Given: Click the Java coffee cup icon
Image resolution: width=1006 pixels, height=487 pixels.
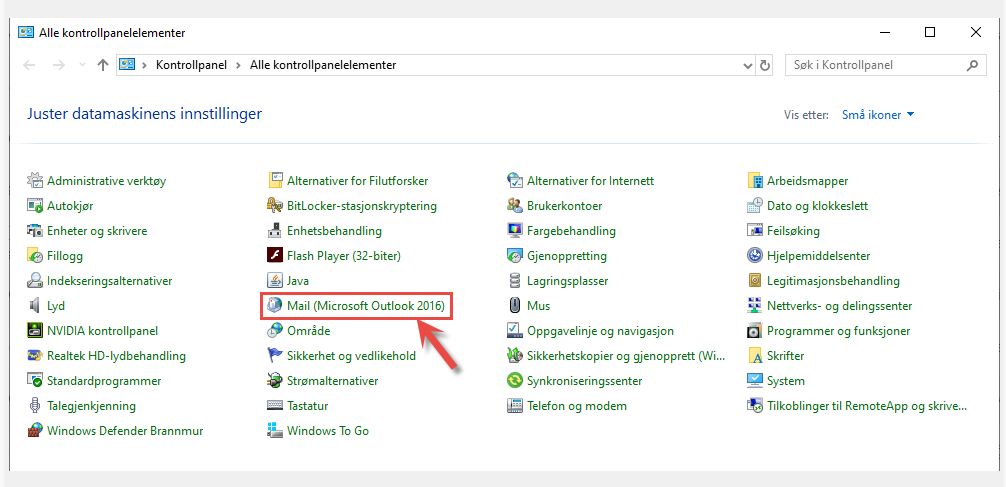Looking at the screenshot, I should (275, 281).
